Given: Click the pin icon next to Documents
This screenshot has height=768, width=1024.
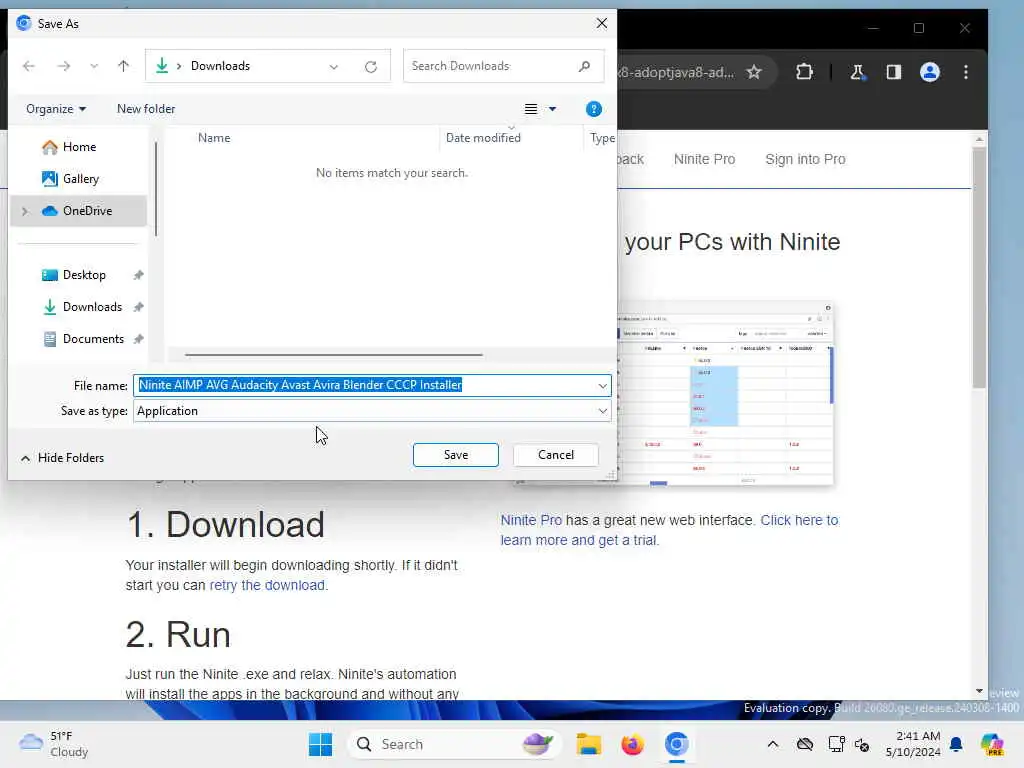Looking at the screenshot, I should coord(138,339).
